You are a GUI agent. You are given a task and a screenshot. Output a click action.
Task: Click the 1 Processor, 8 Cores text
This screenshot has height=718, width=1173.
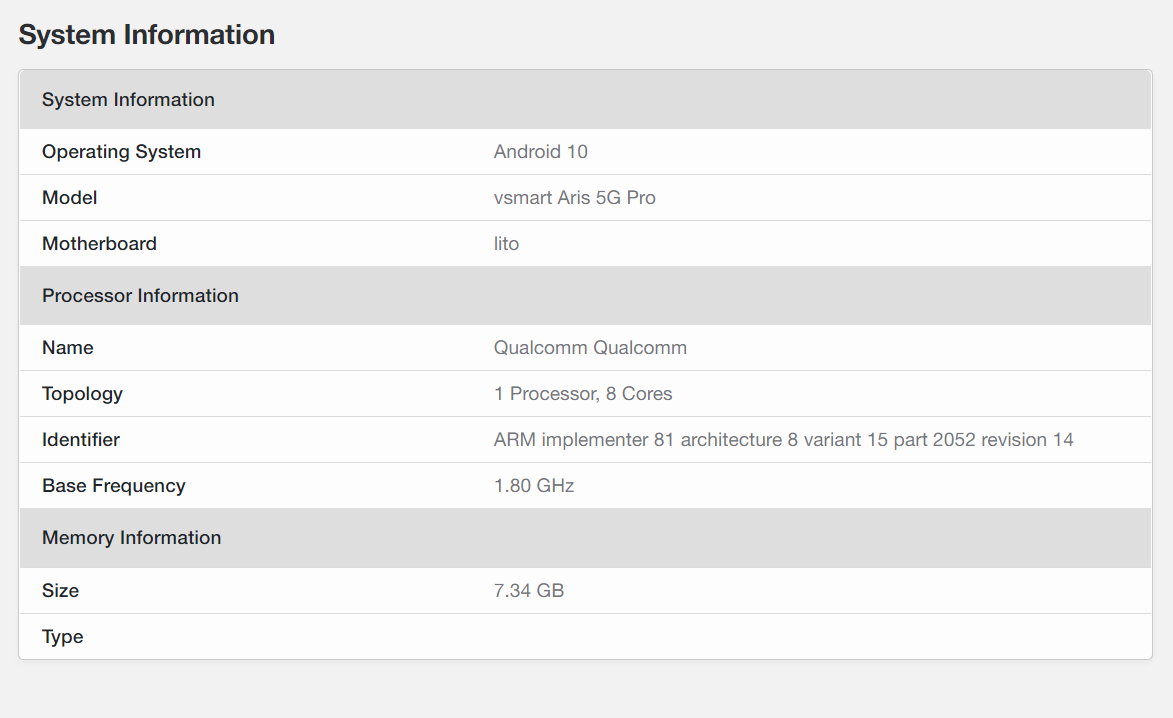[x=583, y=394]
